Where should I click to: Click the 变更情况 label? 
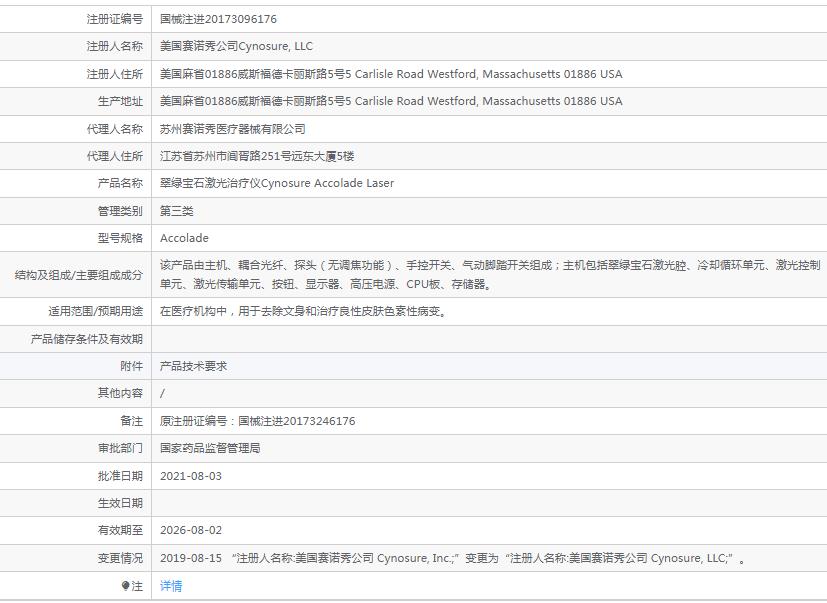120,558
